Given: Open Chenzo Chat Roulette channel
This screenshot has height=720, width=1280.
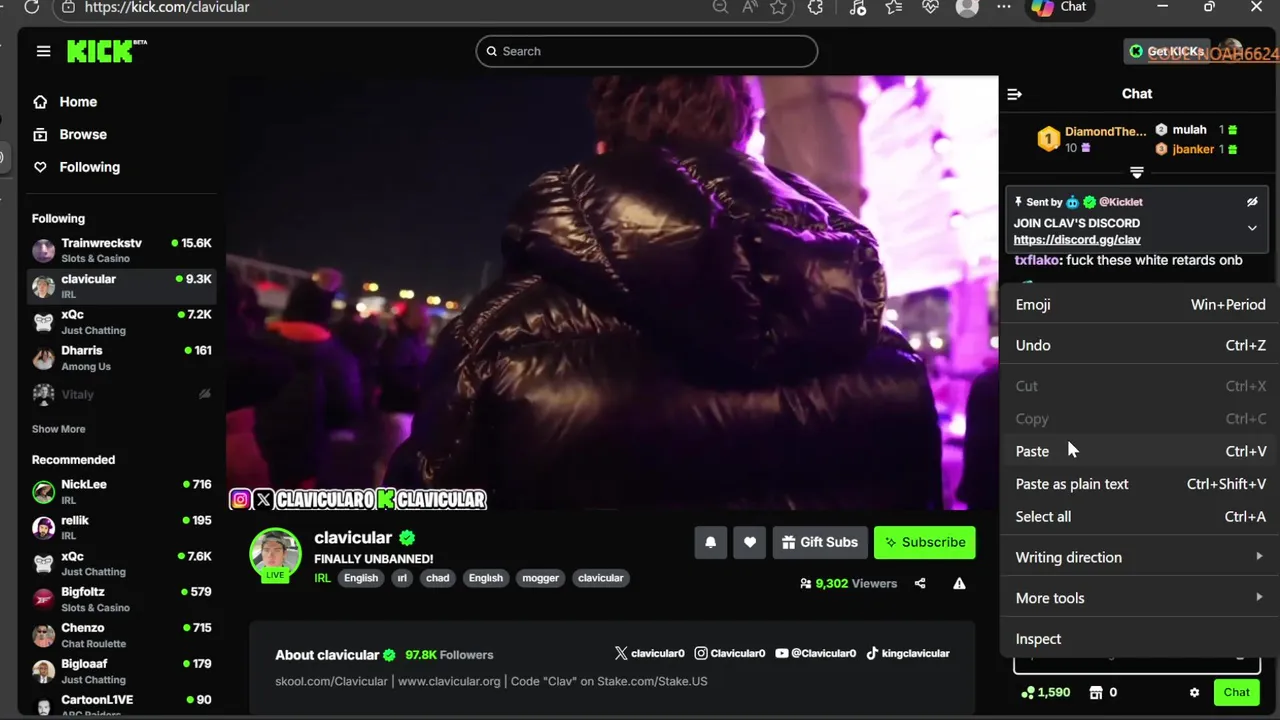Looking at the screenshot, I should (x=121, y=635).
